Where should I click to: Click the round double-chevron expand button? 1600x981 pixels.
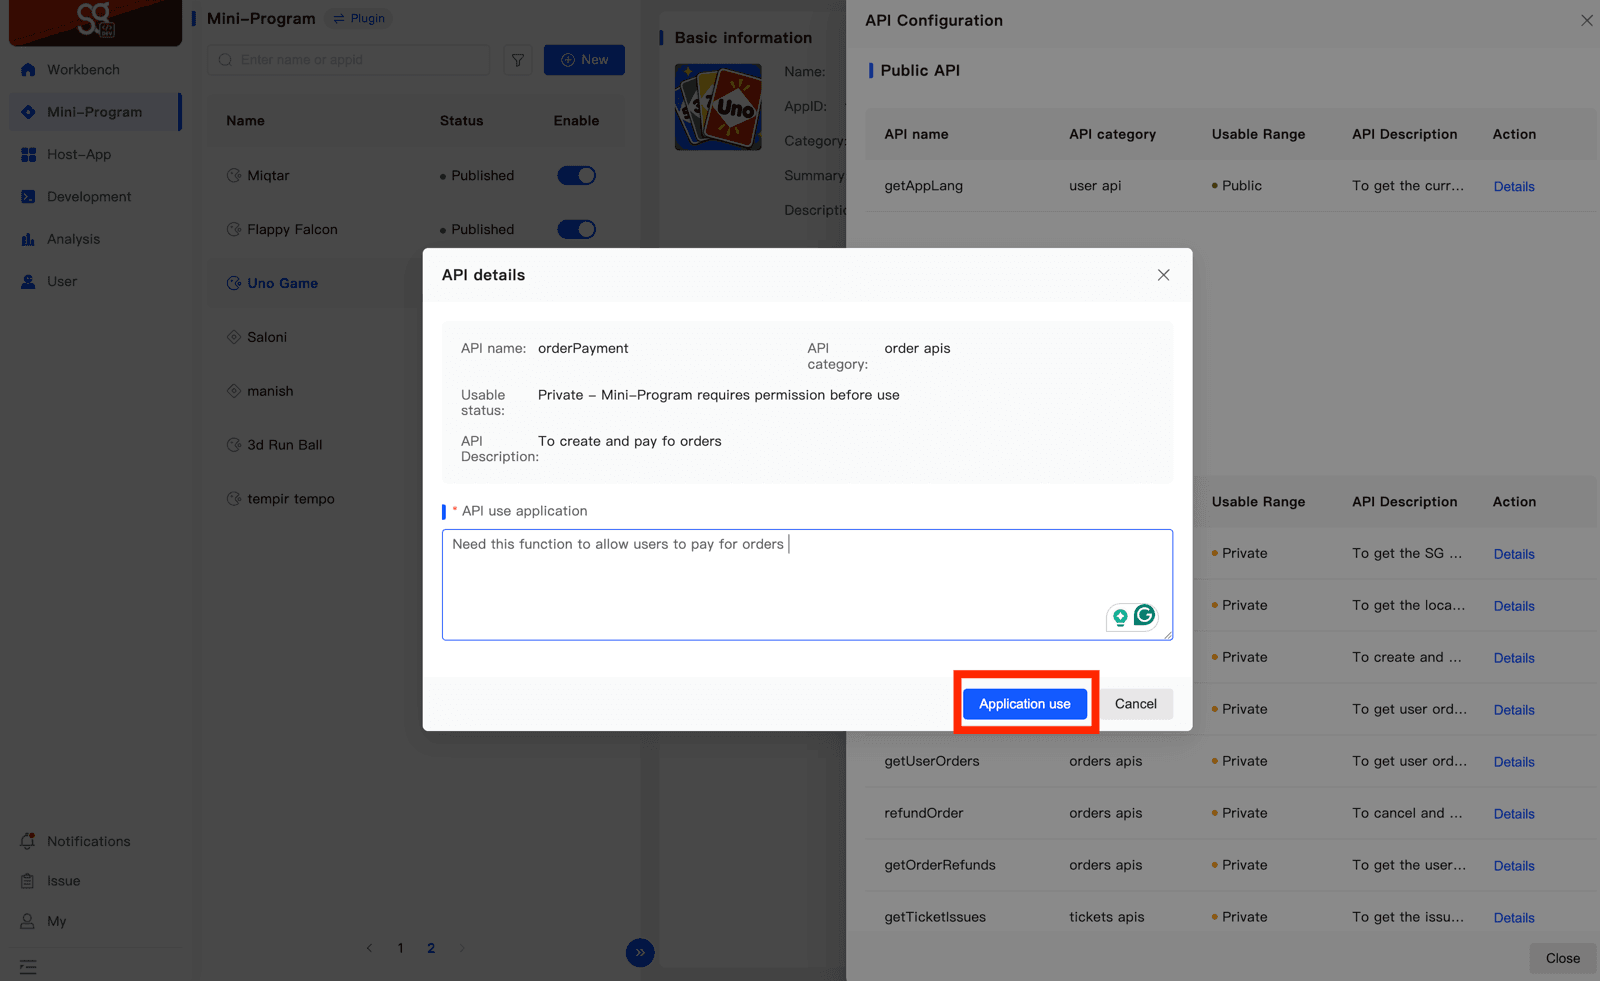pos(640,953)
